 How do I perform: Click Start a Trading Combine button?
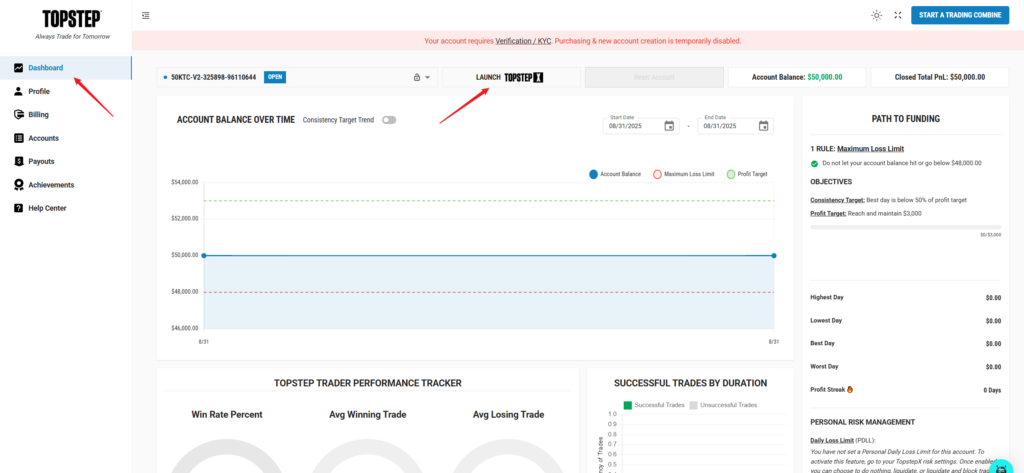pos(959,15)
